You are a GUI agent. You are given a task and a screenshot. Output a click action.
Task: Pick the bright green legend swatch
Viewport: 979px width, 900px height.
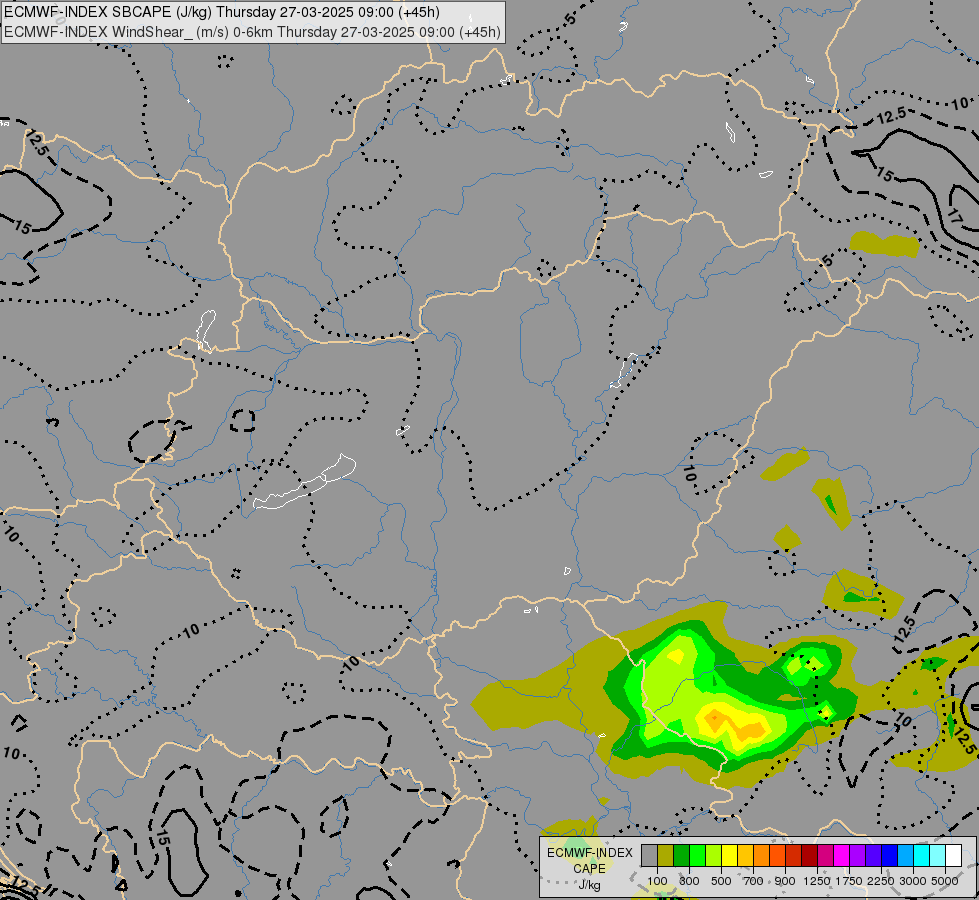tap(697, 856)
